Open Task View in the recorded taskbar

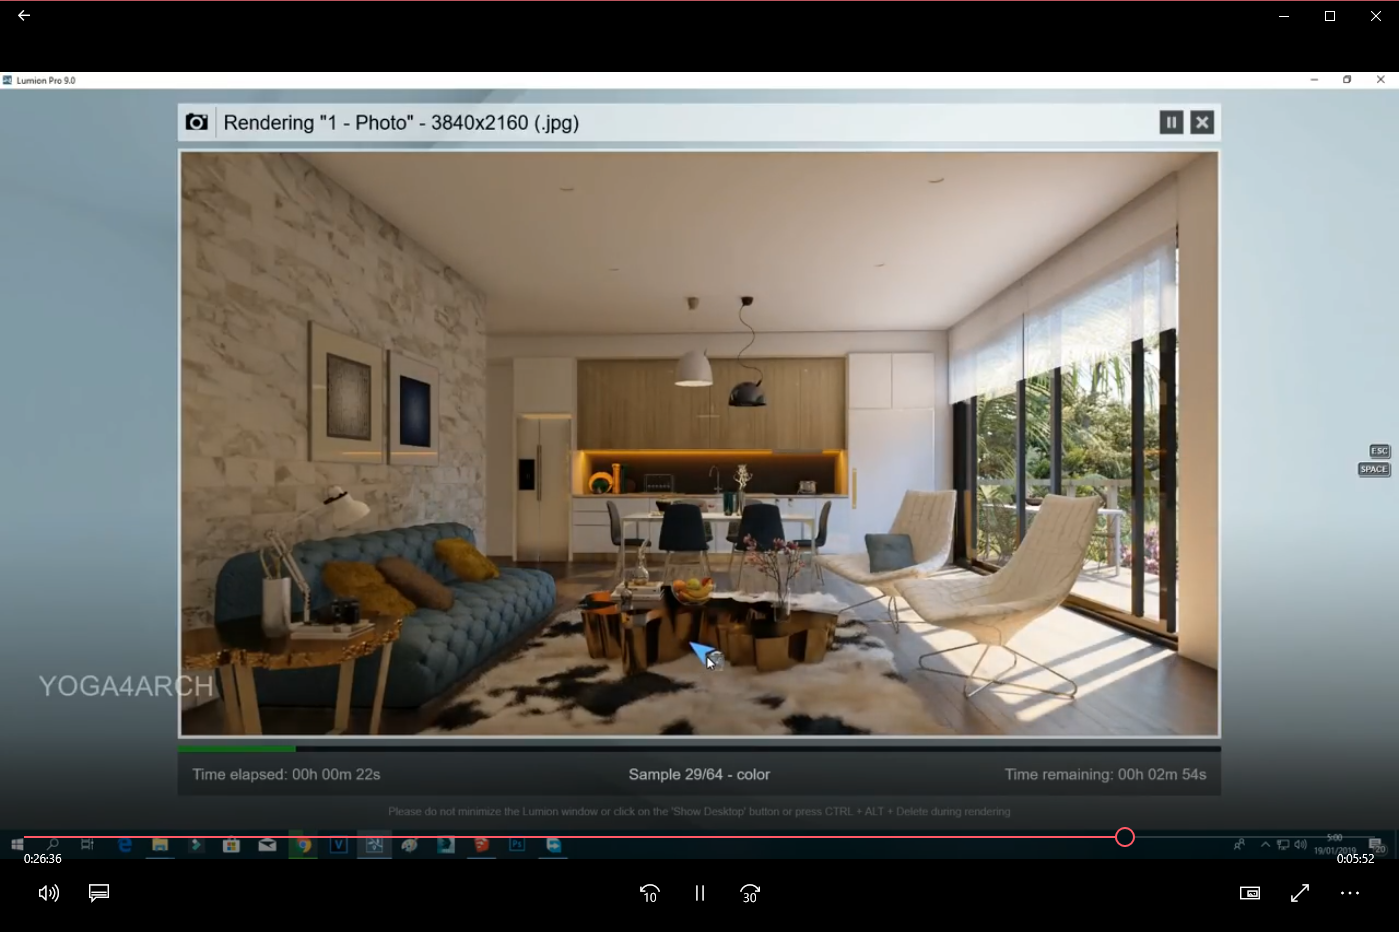pos(88,845)
